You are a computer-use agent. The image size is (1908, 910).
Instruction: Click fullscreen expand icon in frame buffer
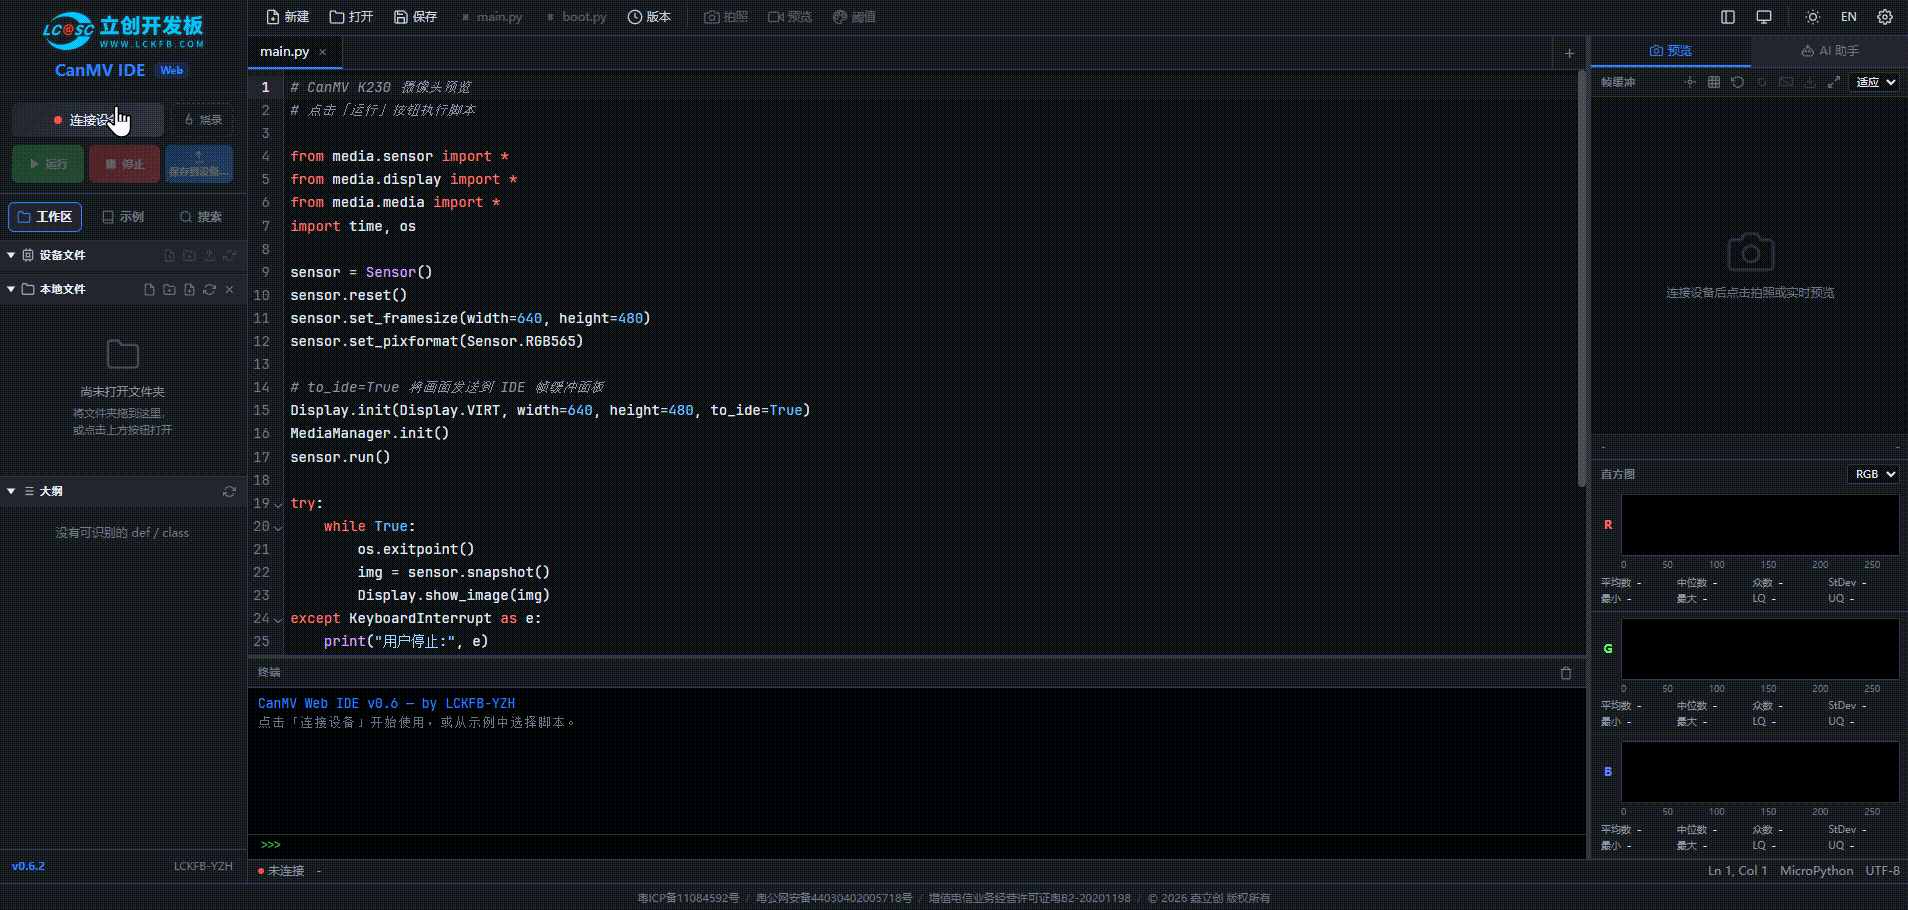[1833, 82]
